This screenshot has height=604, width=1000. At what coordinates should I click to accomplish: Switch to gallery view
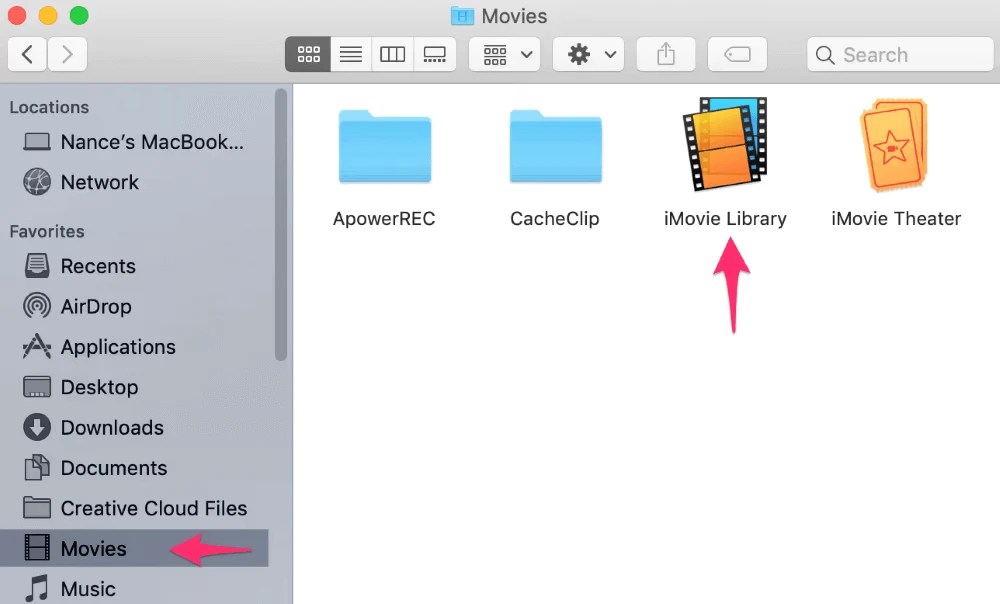[434, 54]
